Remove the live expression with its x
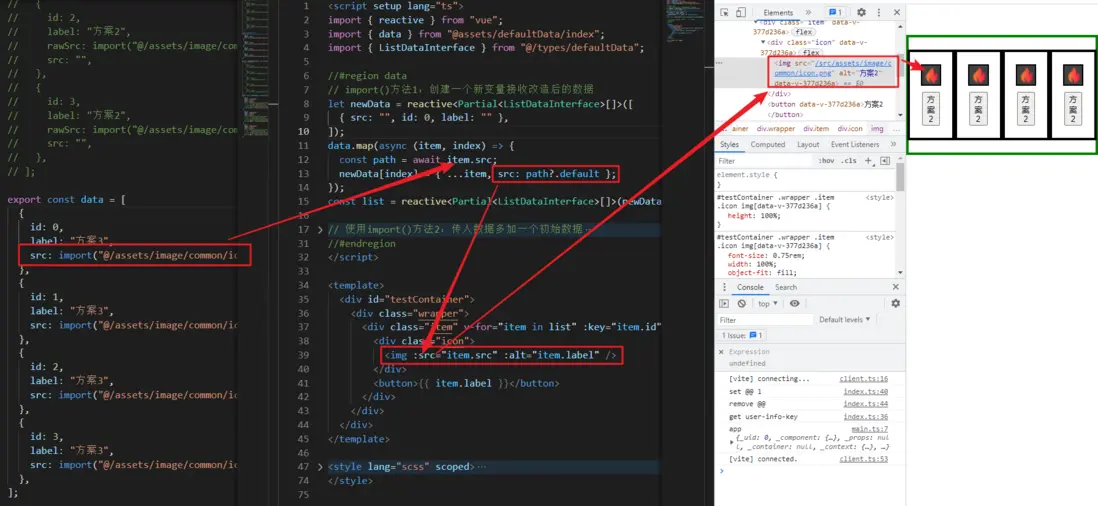 tap(721, 352)
